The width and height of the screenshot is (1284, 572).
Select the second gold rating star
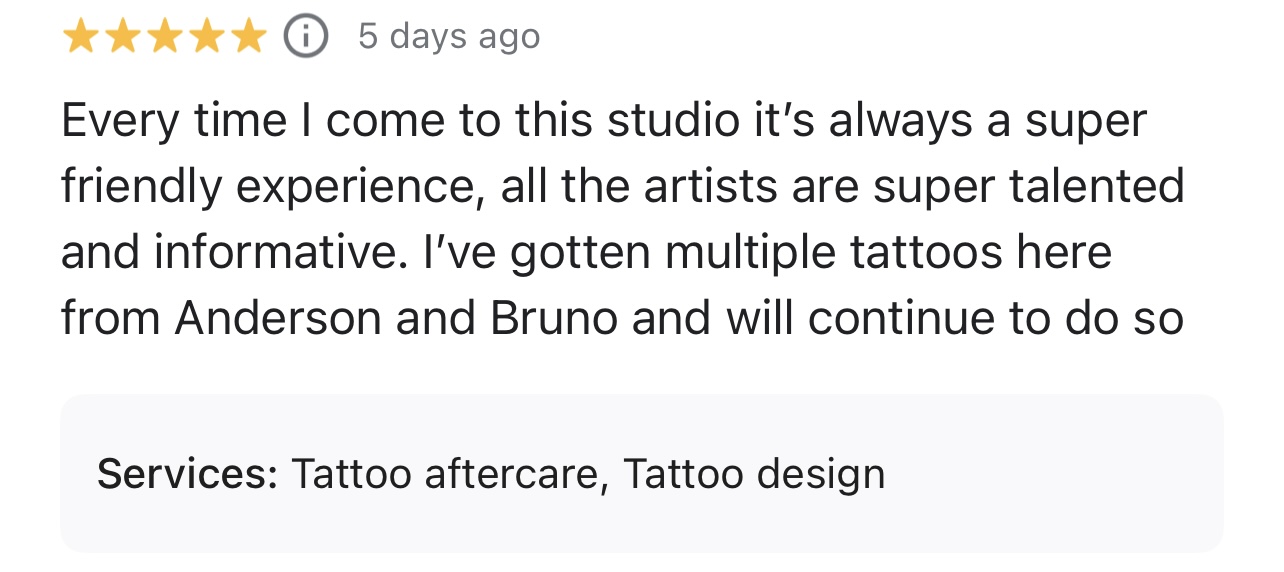click(x=122, y=37)
